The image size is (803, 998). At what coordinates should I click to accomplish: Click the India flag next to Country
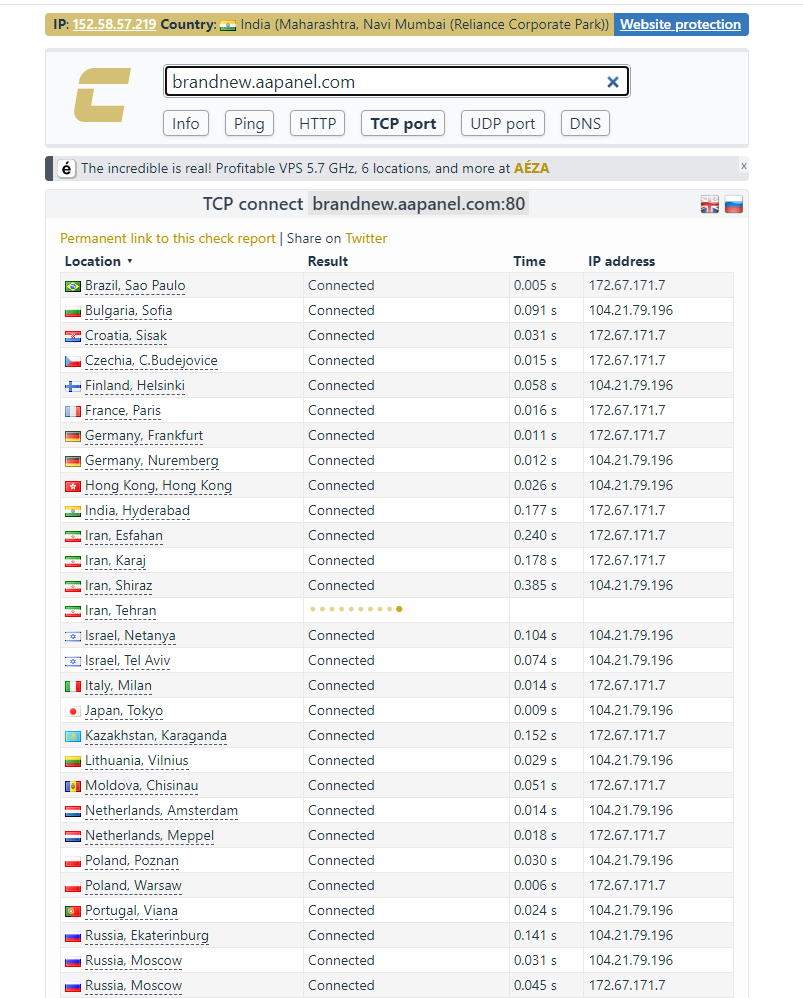pyautogui.click(x=228, y=25)
